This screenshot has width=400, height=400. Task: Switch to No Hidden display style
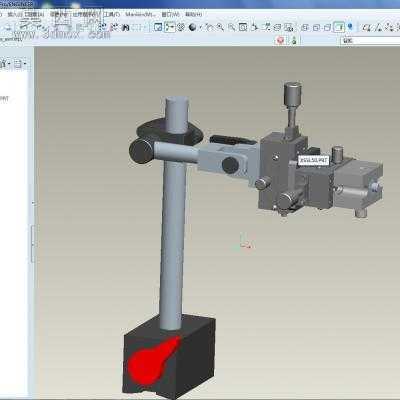[327, 27]
